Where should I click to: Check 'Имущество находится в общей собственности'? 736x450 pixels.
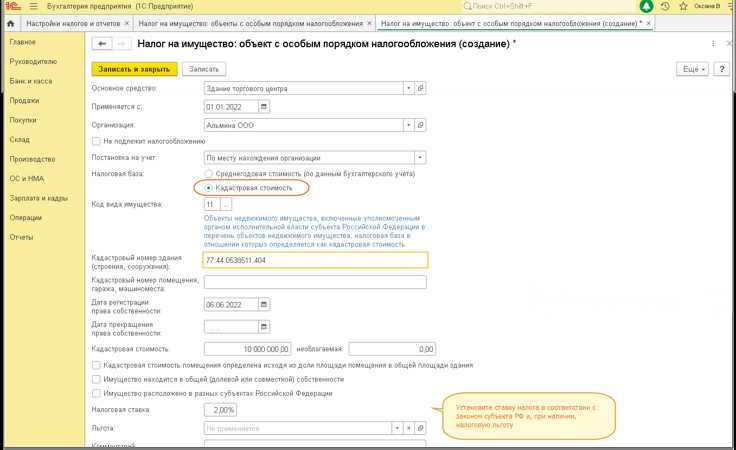point(95,379)
